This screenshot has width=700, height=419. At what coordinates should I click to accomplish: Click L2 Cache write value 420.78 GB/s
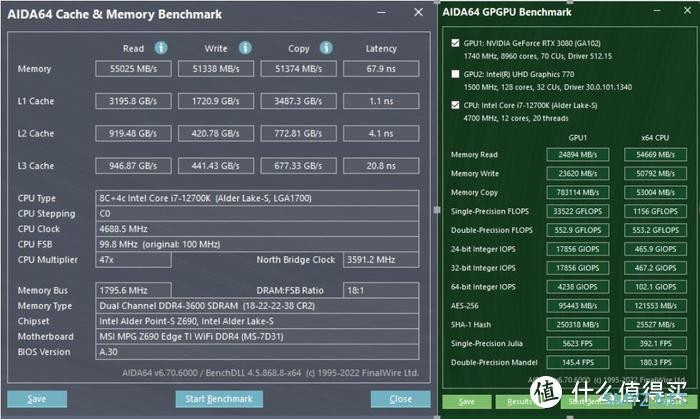pos(216,133)
